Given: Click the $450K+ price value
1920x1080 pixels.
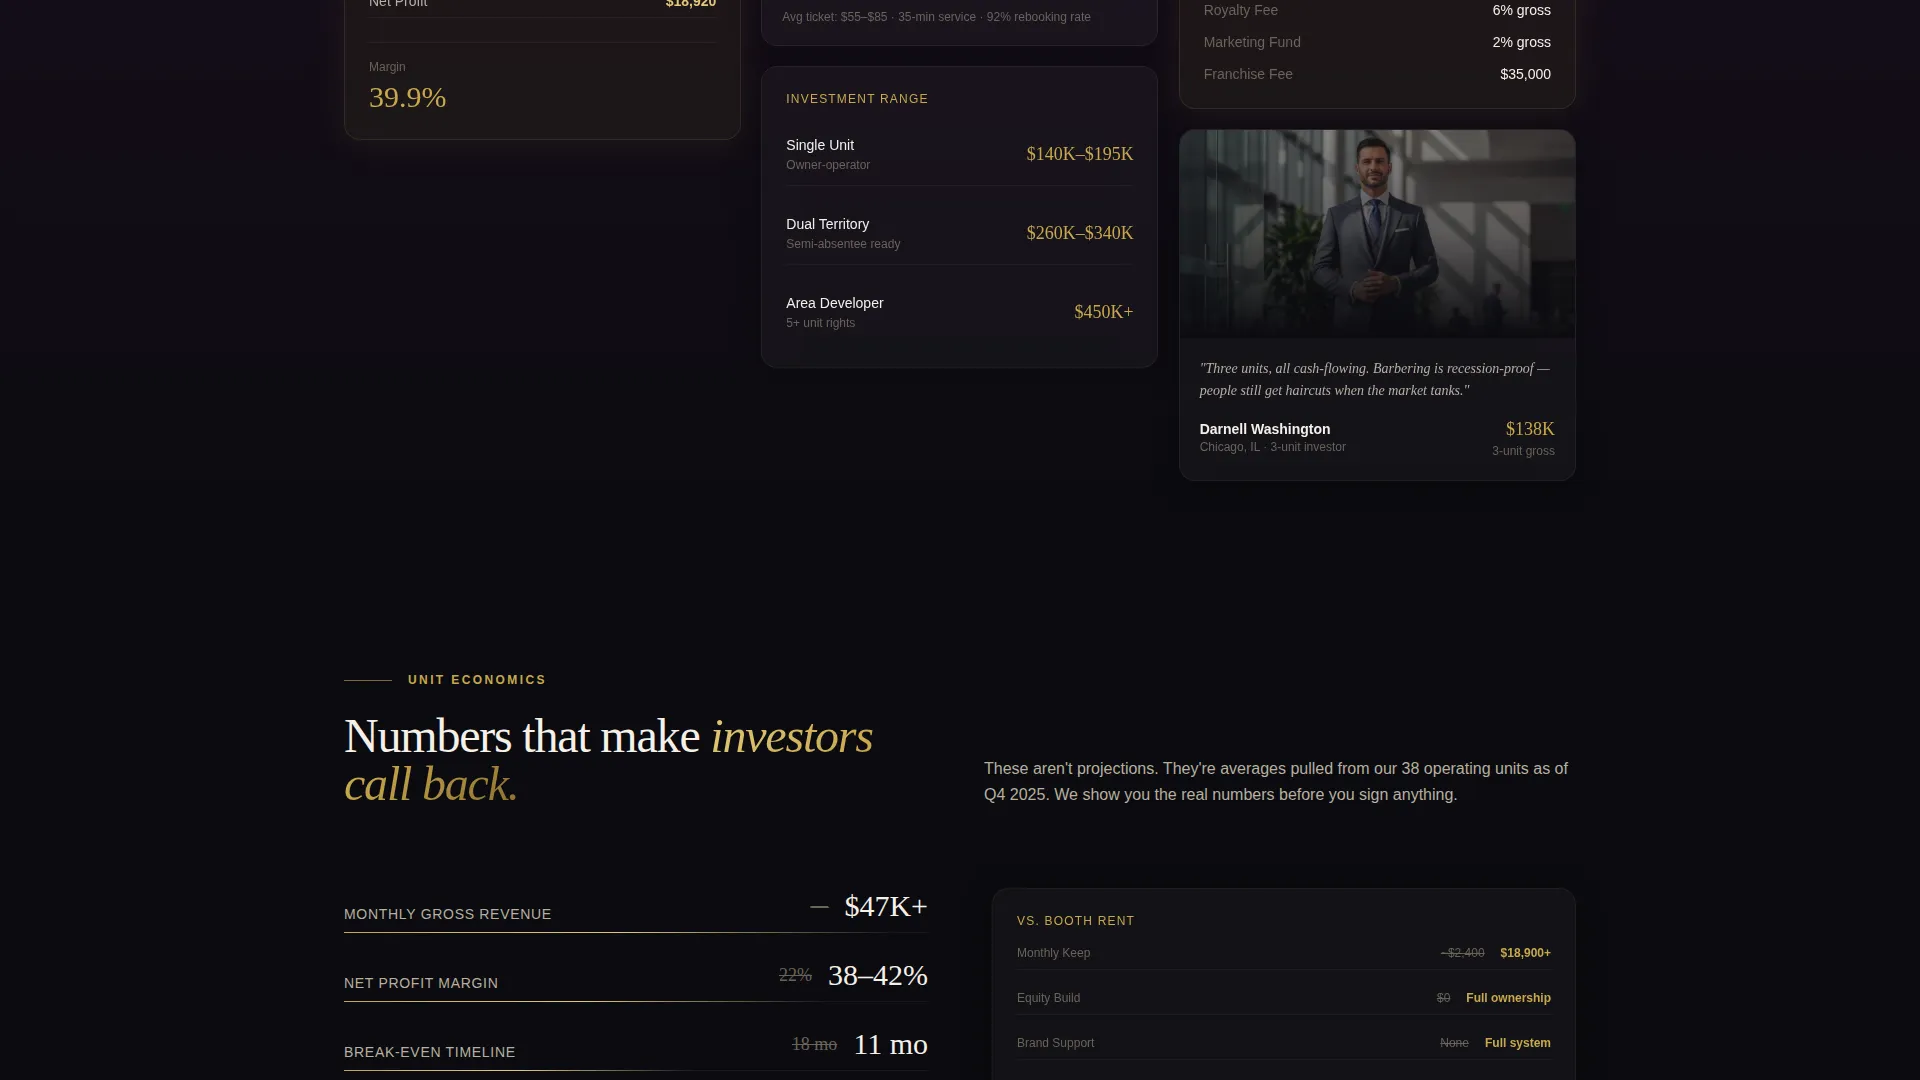Looking at the screenshot, I should tap(1103, 312).
